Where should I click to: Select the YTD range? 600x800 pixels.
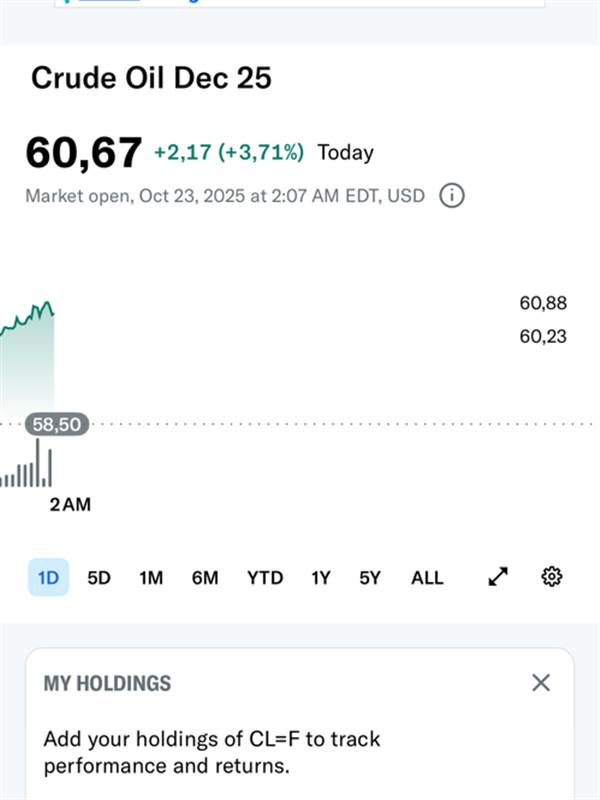click(x=265, y=578)
